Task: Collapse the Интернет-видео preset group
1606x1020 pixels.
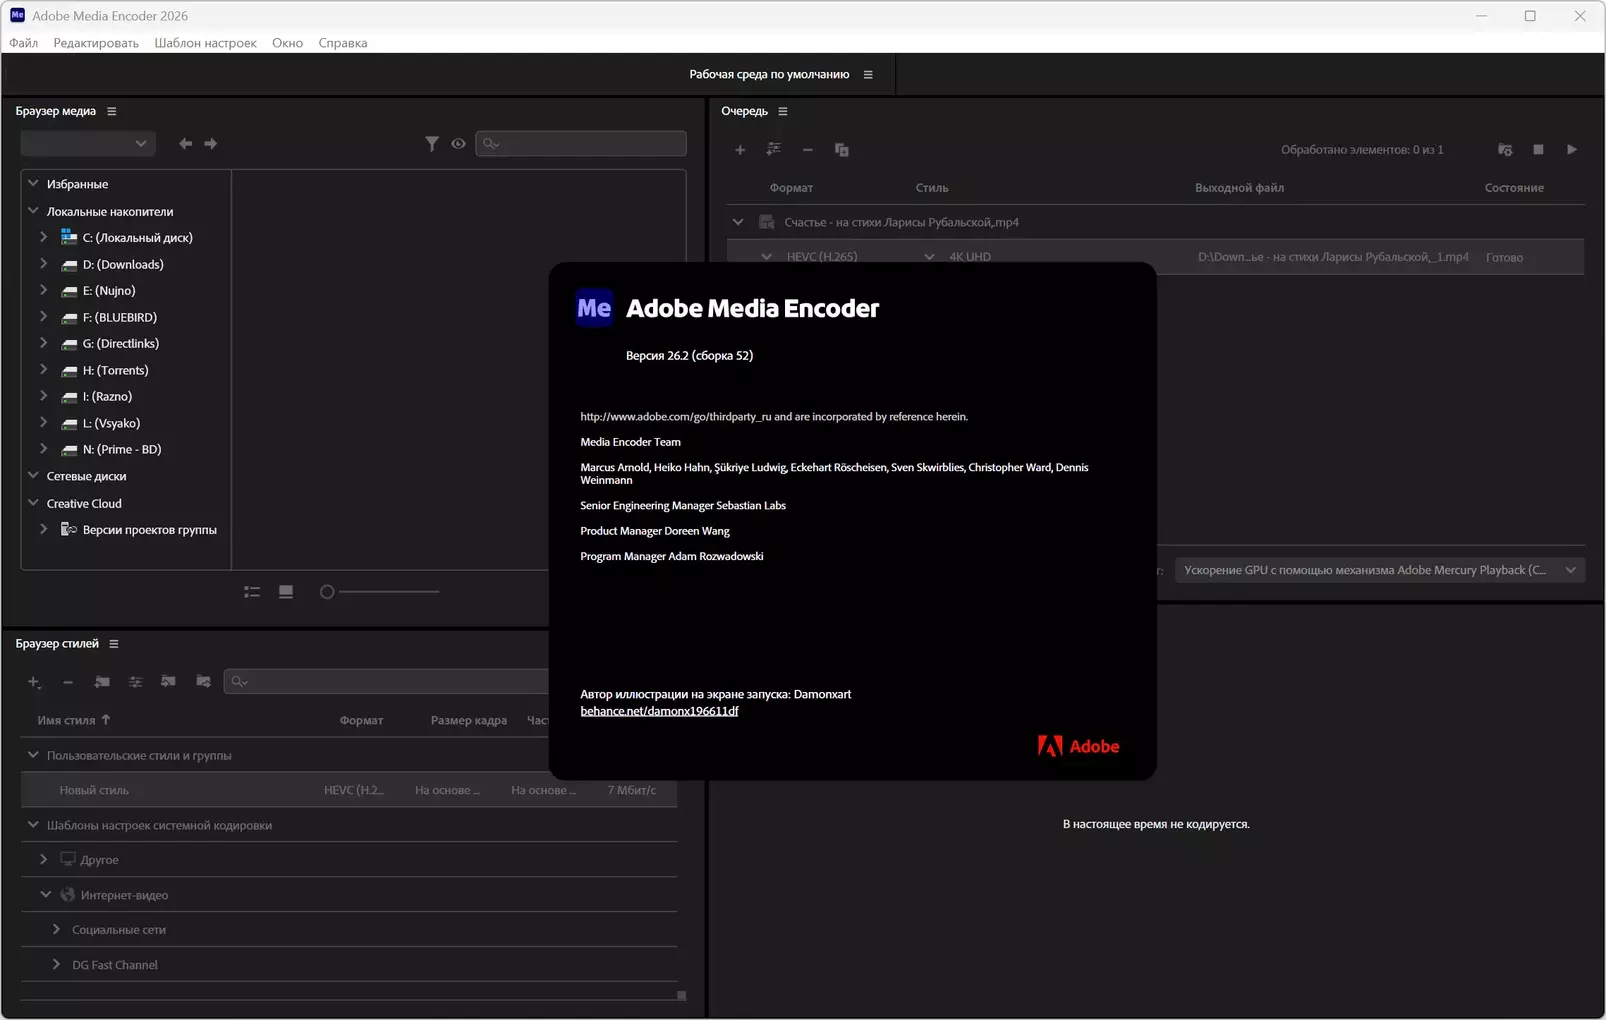Action: coord(45,895)
